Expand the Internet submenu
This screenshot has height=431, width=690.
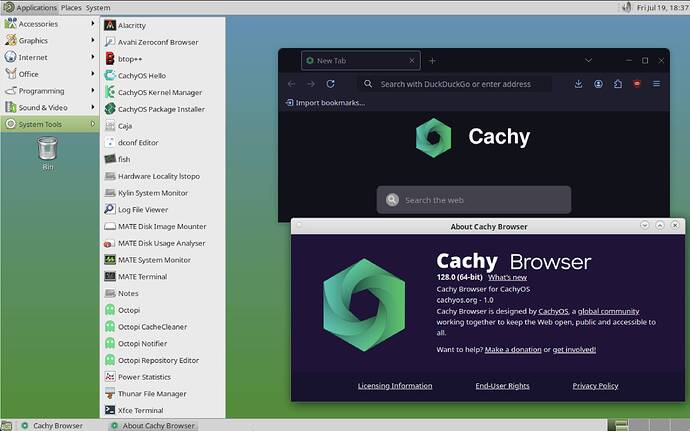(x=50, y=57)
